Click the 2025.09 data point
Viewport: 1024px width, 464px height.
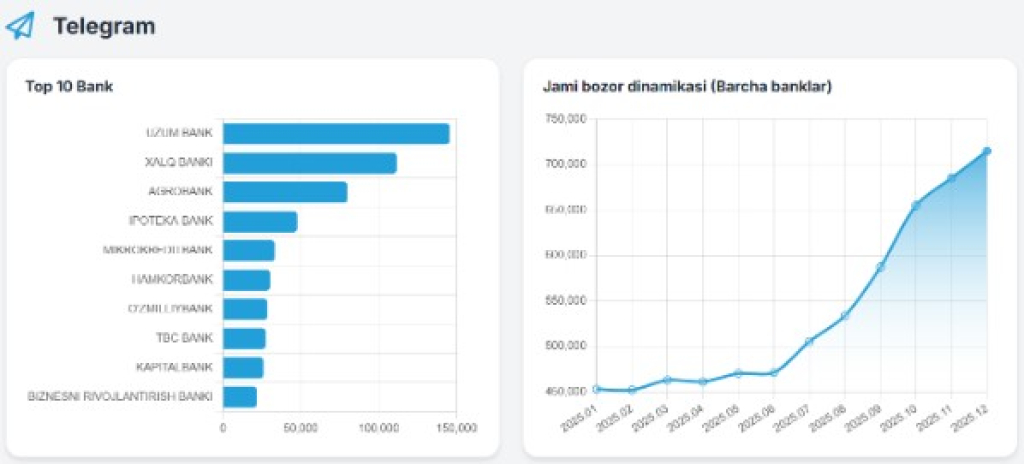click(x=880, y=267)
